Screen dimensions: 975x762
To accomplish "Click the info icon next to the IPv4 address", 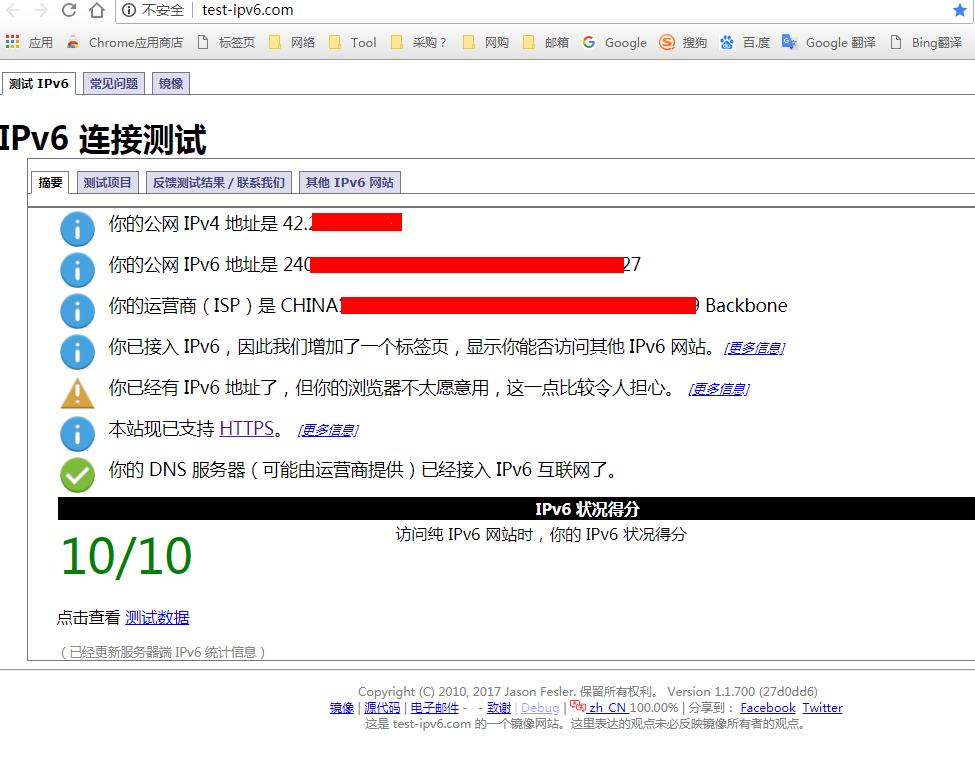I will tap(77, 229).
